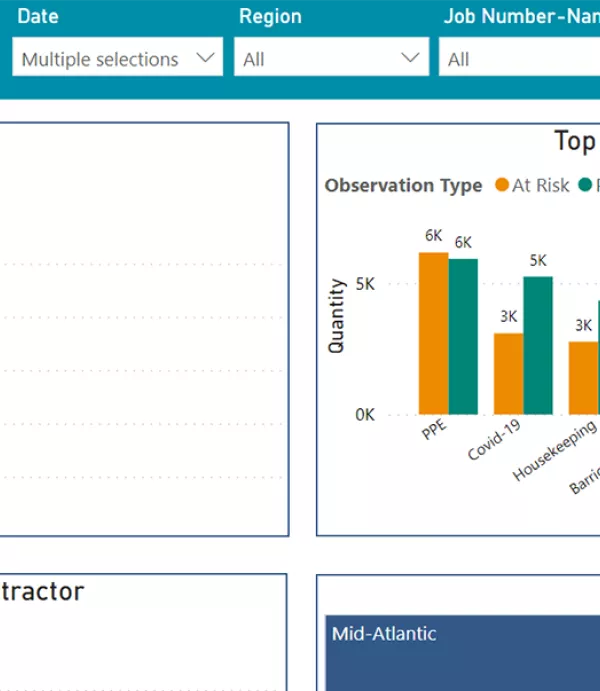Click the Multiple selections text in Date

point(100,59)
